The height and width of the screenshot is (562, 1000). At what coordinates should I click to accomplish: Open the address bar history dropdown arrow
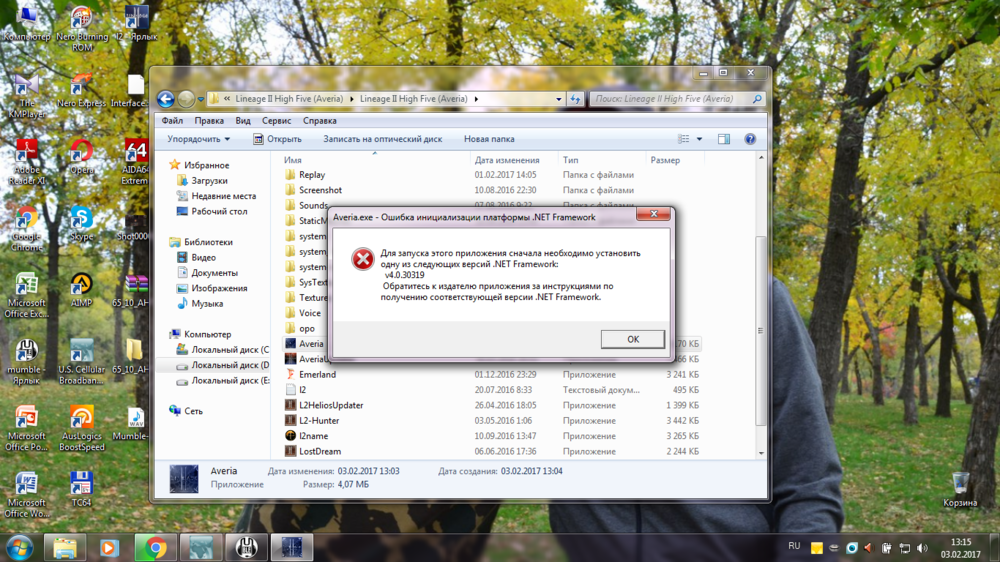(x=559, y=99)
